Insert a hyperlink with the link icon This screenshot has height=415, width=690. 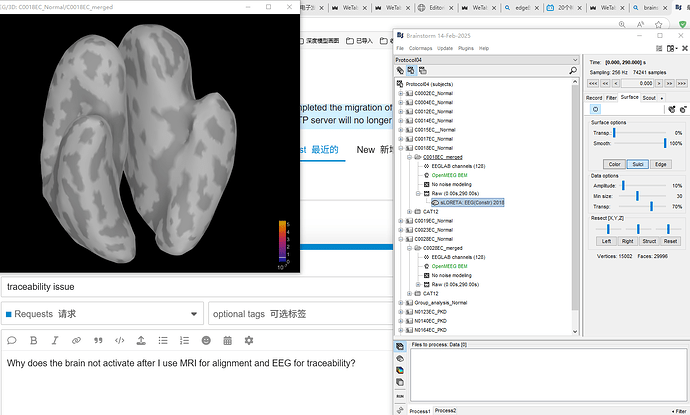coord(76,340)
